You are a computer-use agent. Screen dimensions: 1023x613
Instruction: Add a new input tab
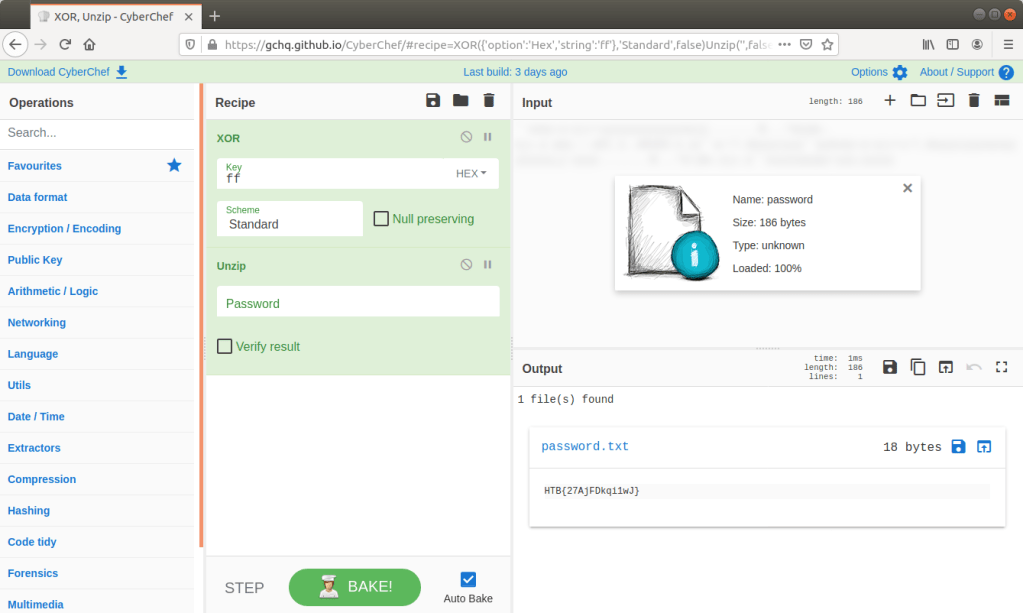(x=890, y=100)
